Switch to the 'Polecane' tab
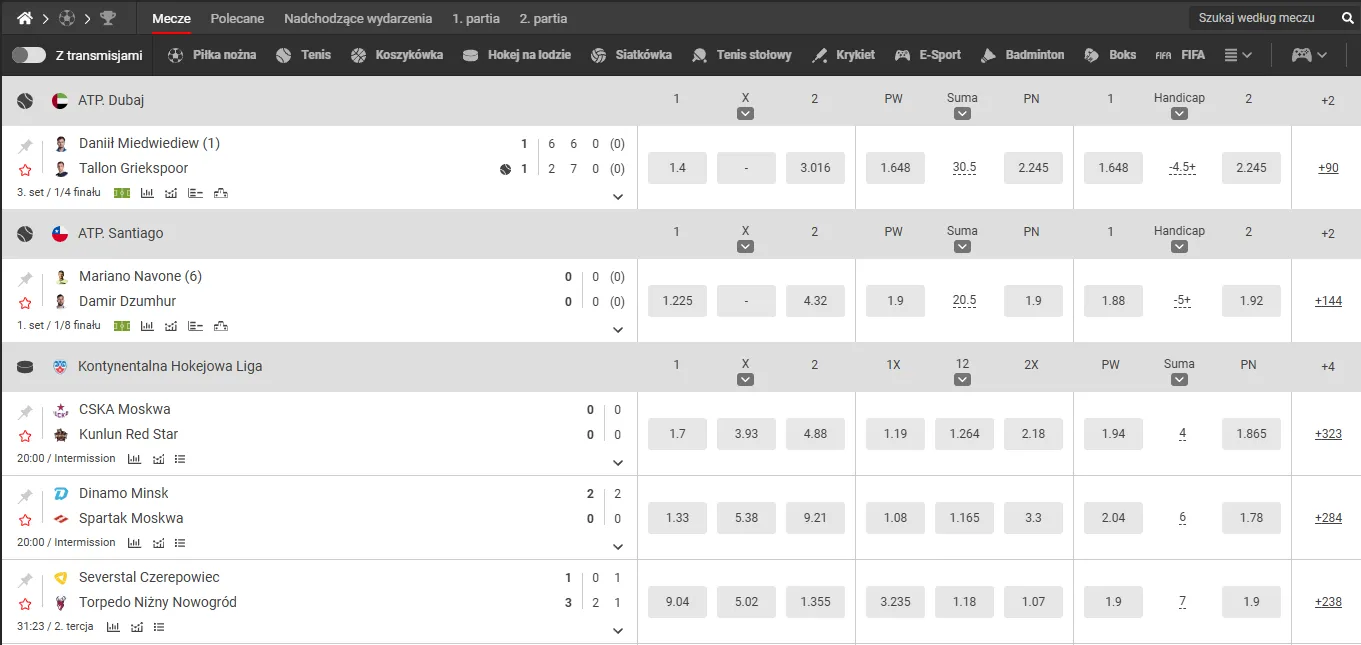This screenshot has height=645, width=1361. pos(237,18)
